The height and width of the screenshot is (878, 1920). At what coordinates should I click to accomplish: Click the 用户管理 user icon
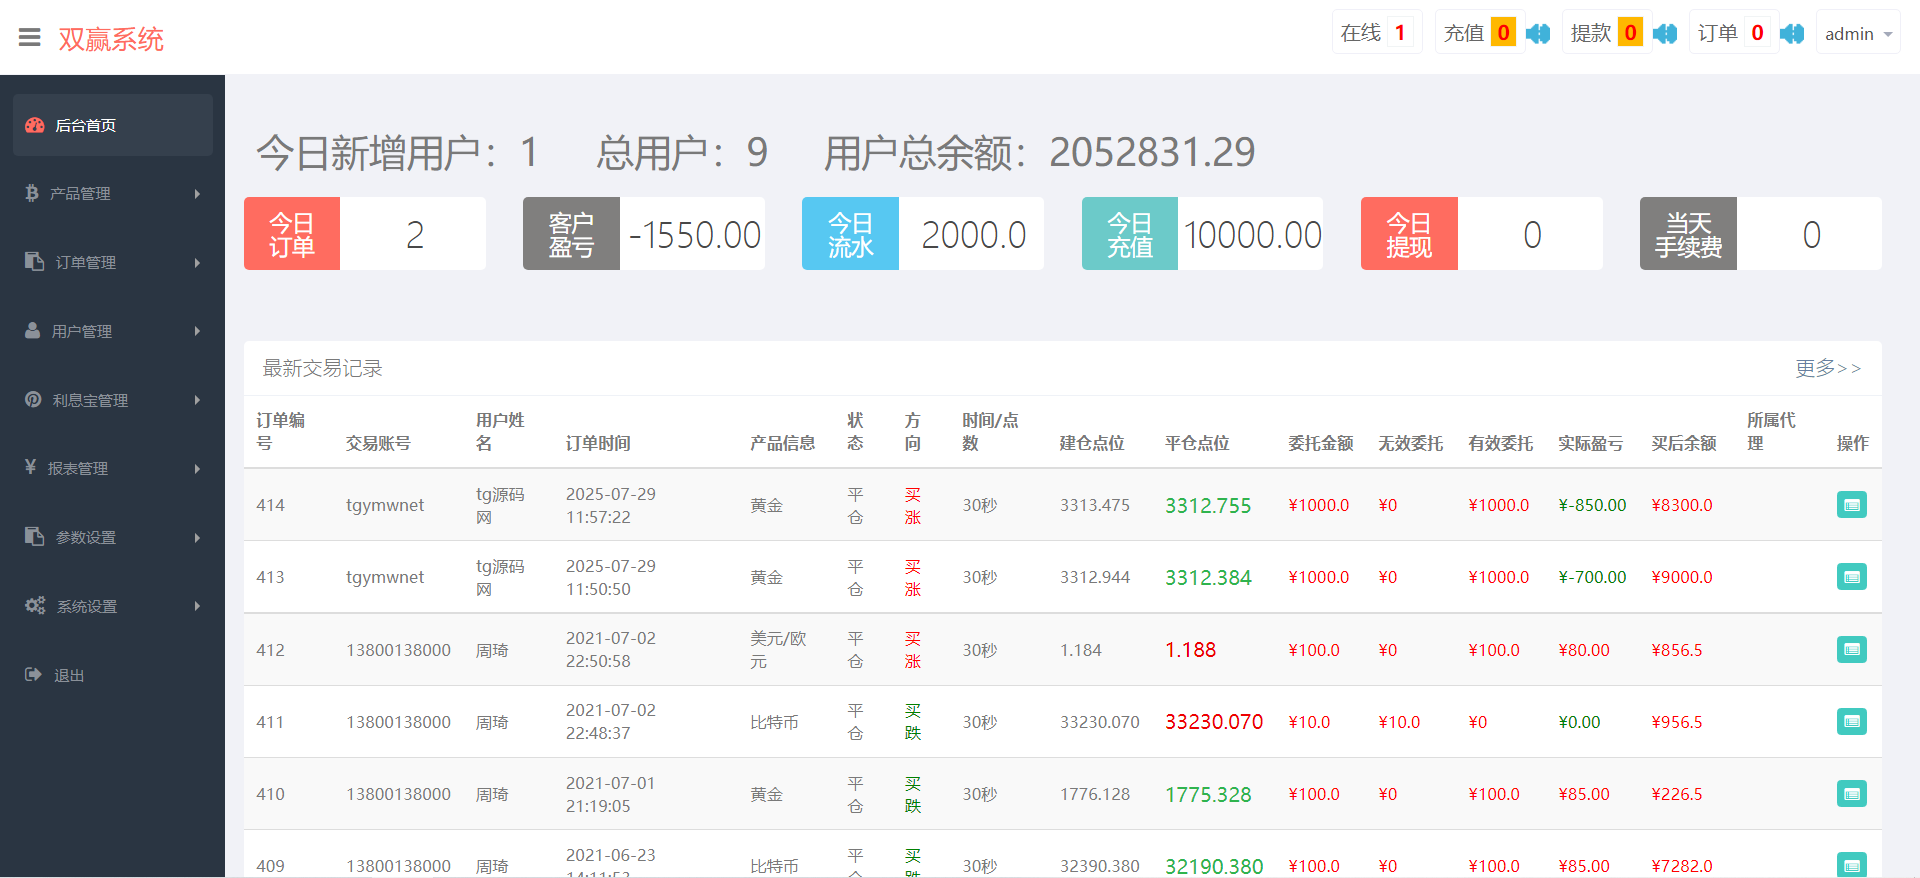[33, 331]
